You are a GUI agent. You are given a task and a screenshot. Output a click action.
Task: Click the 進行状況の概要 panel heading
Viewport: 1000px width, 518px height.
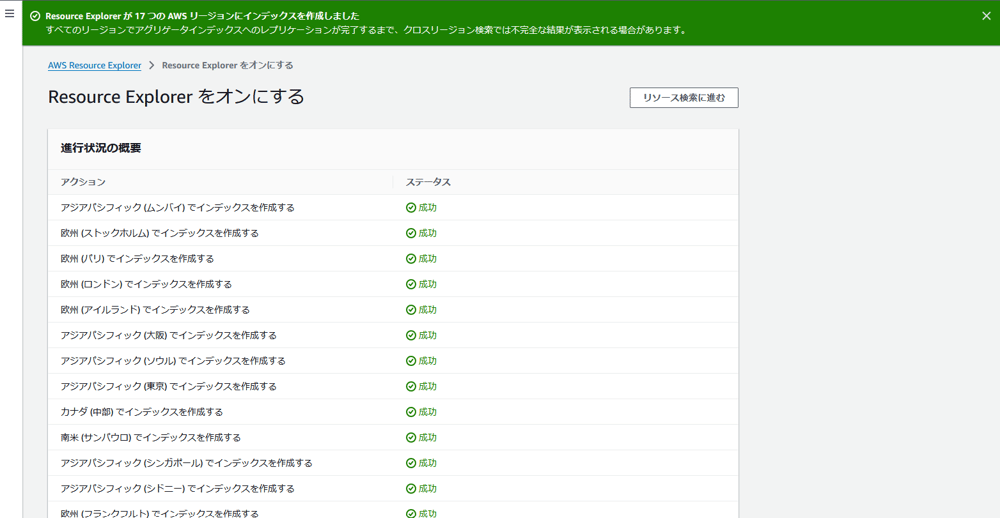[101, 148]
